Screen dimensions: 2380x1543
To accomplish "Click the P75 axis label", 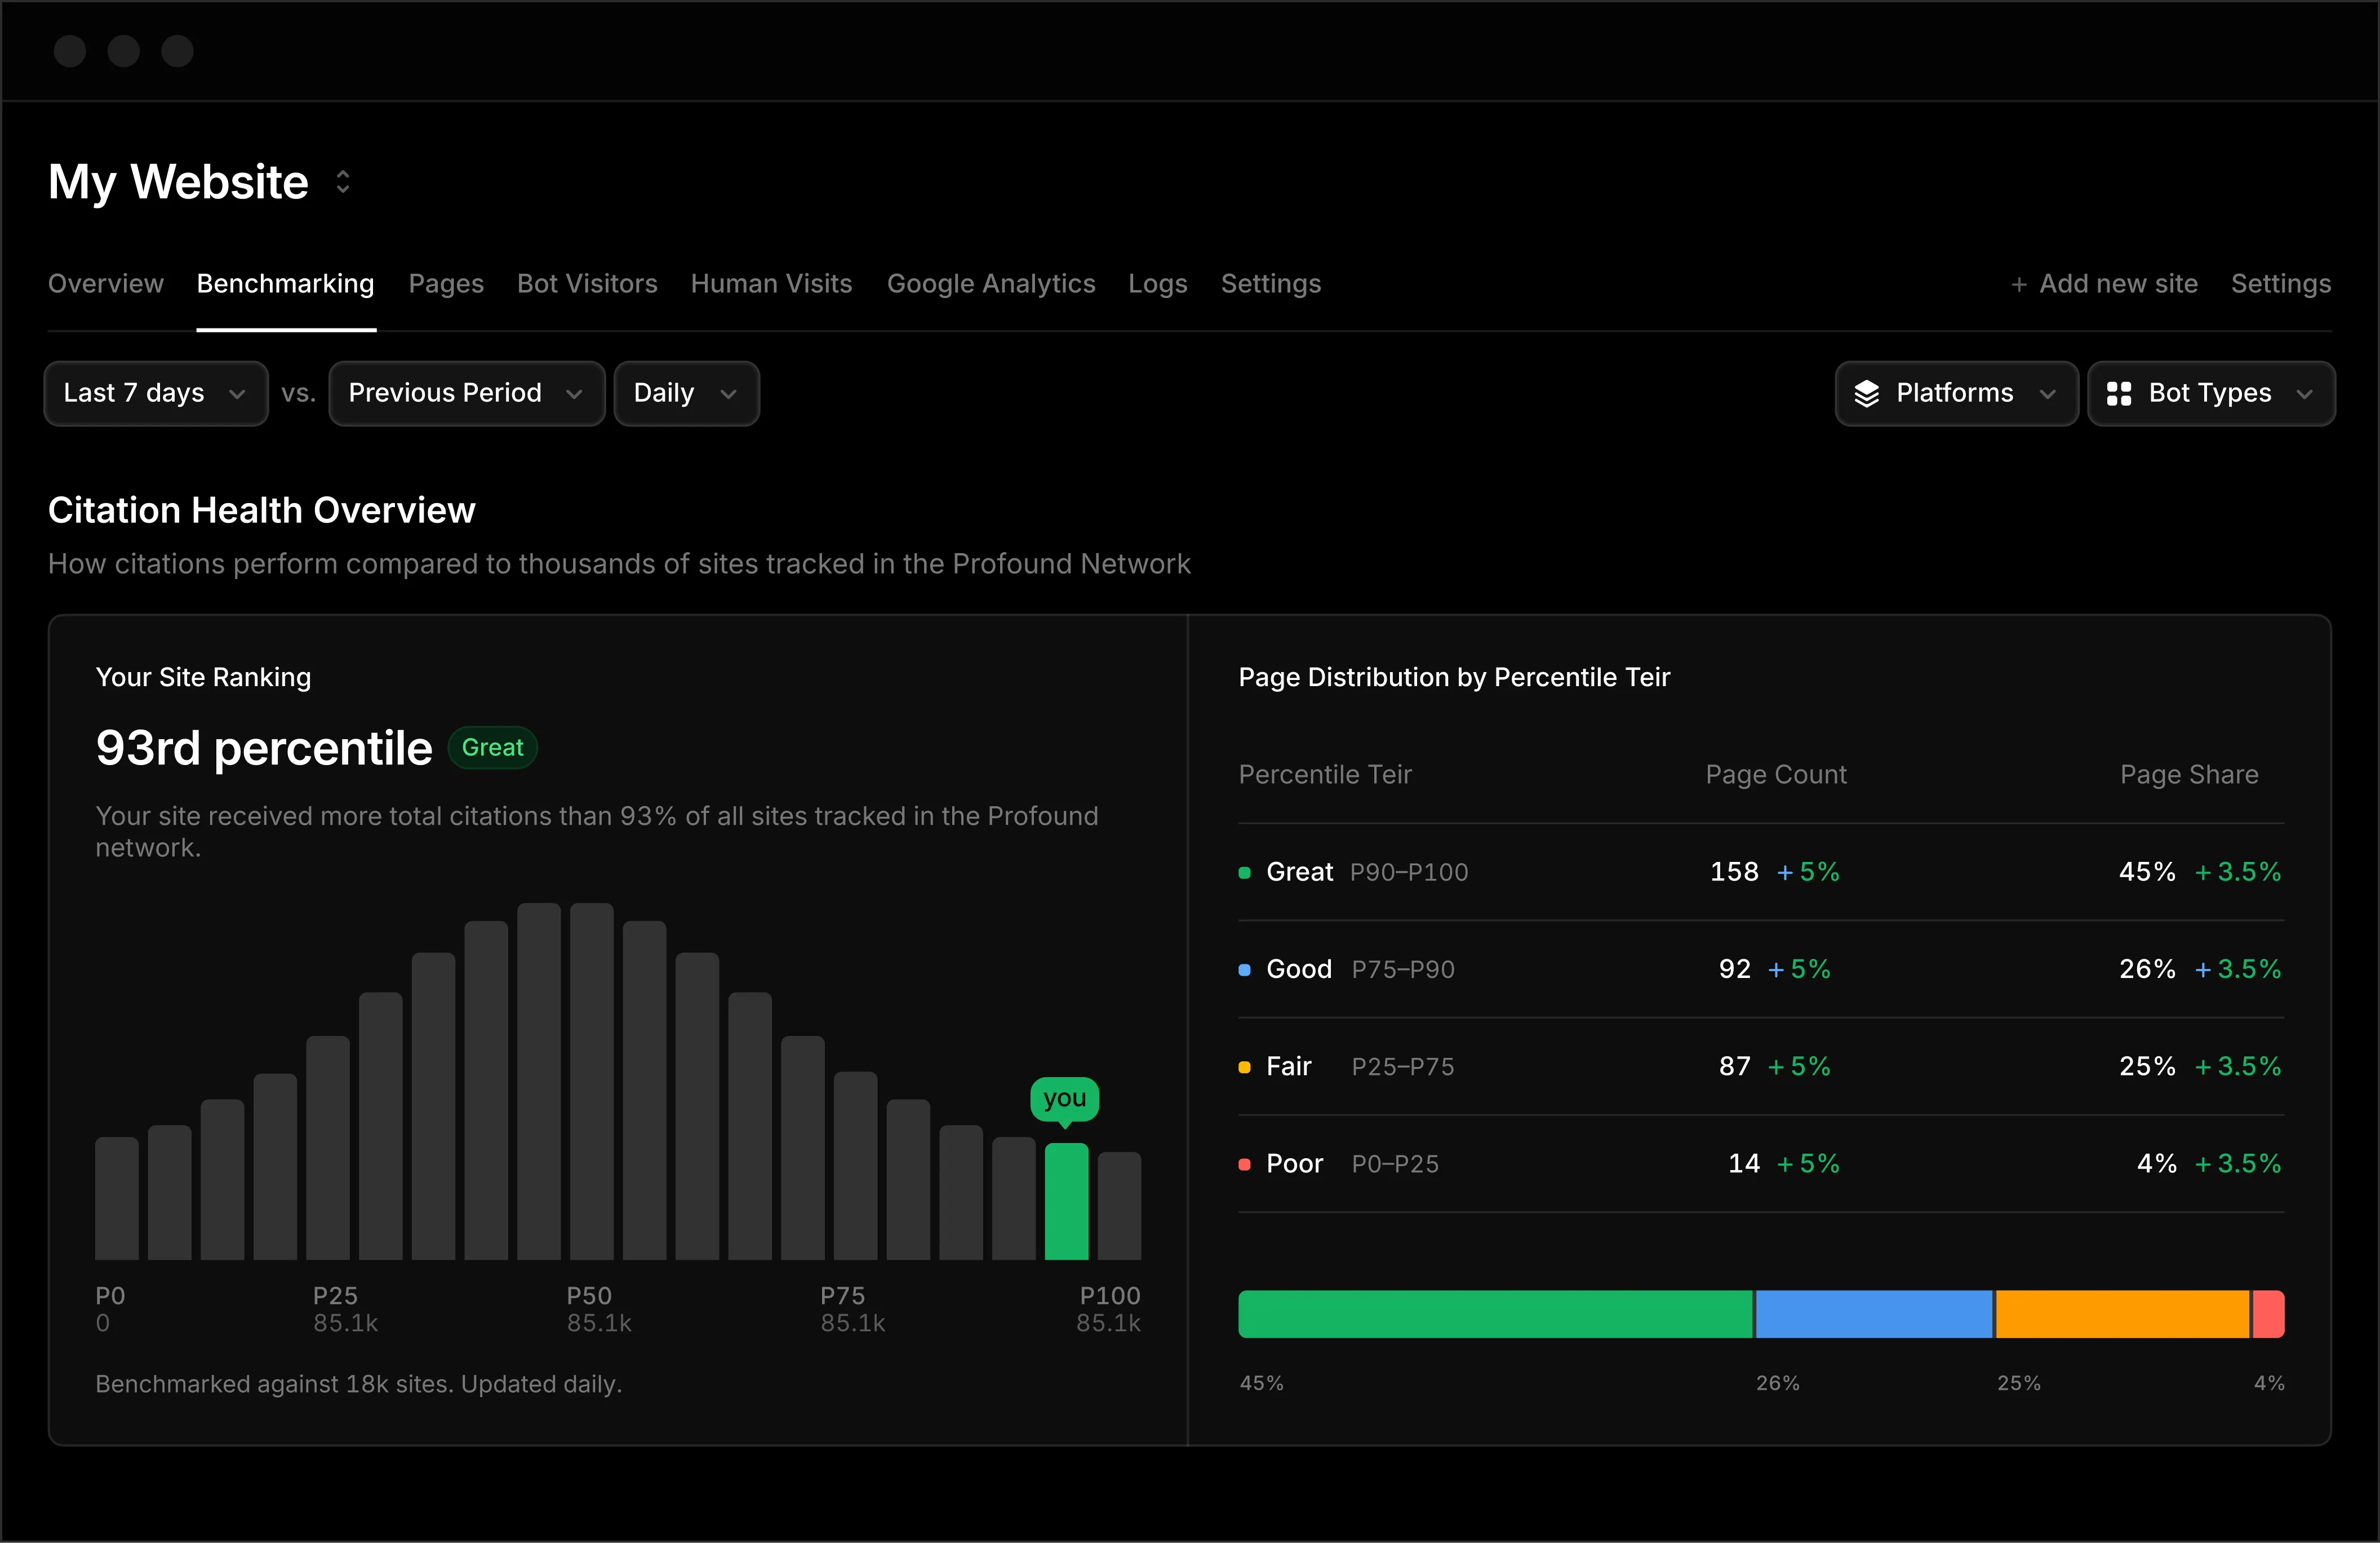I will click(x=843, y=1296).
